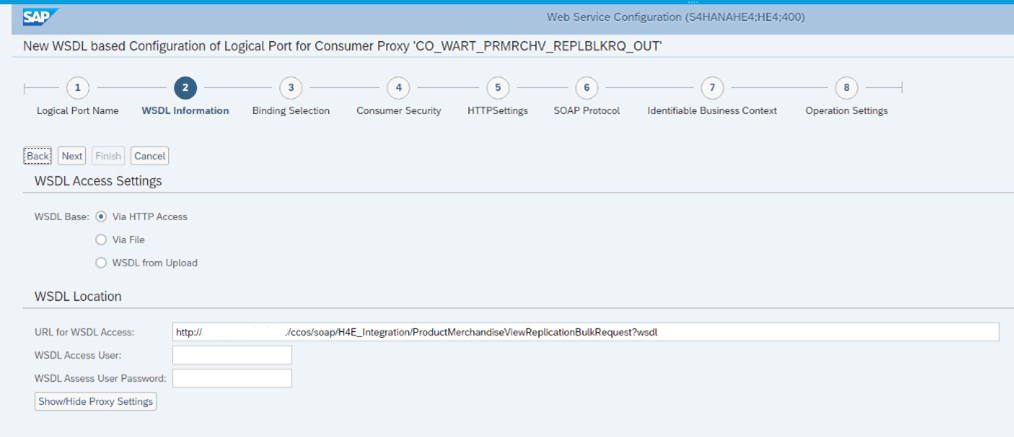Click the New WSDL based Configuration page heading
The height and width of the screenshot is (437, 1014).
[343, 47]
